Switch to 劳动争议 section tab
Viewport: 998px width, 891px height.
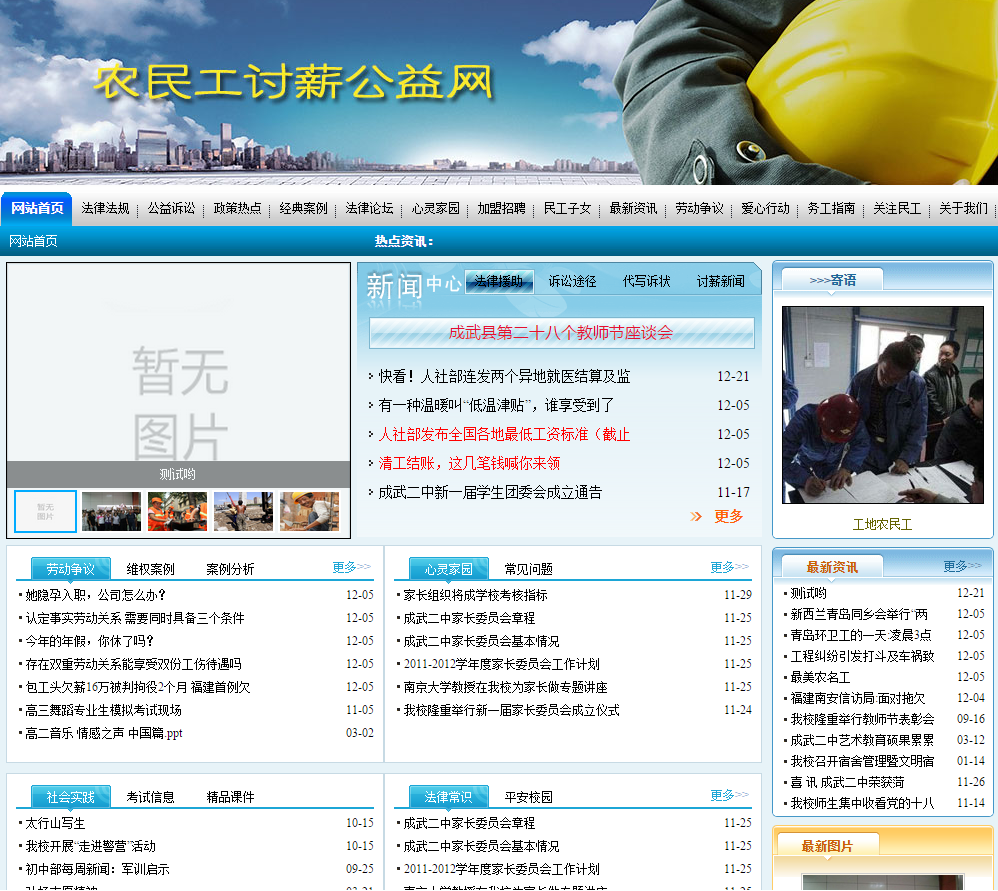pos(71,568)
